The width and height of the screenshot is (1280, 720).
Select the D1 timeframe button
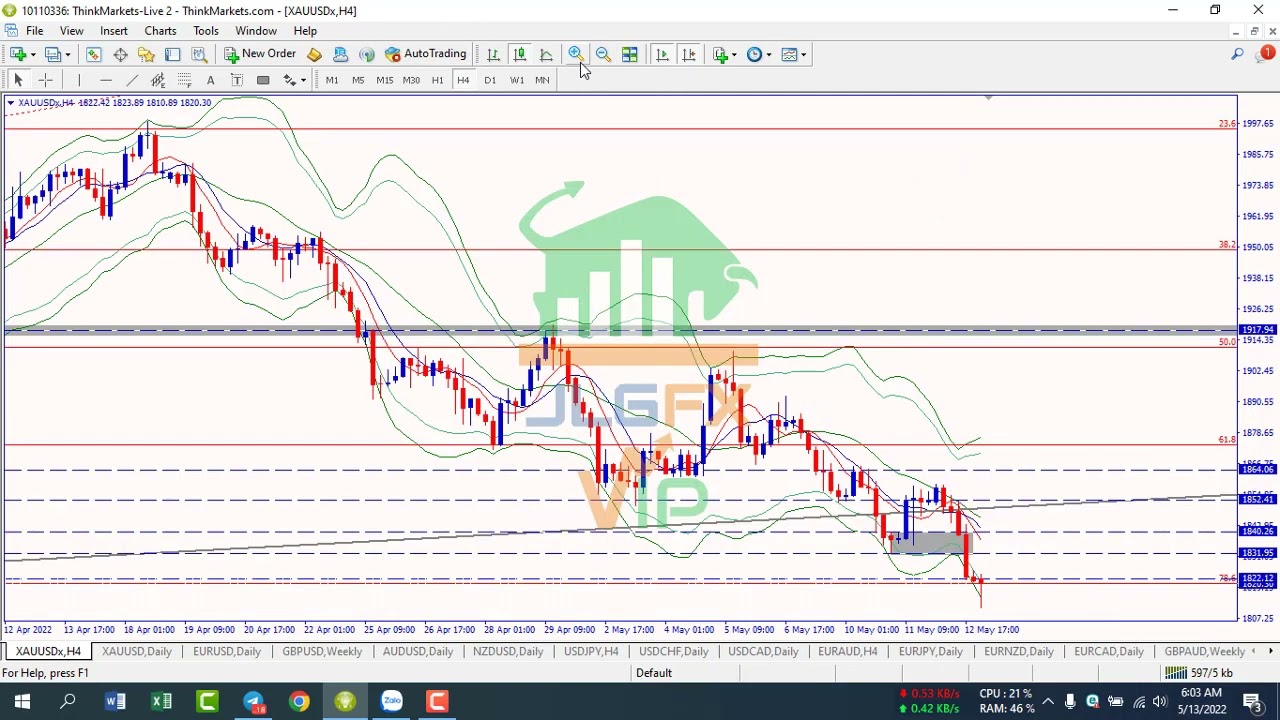point(490,80)
